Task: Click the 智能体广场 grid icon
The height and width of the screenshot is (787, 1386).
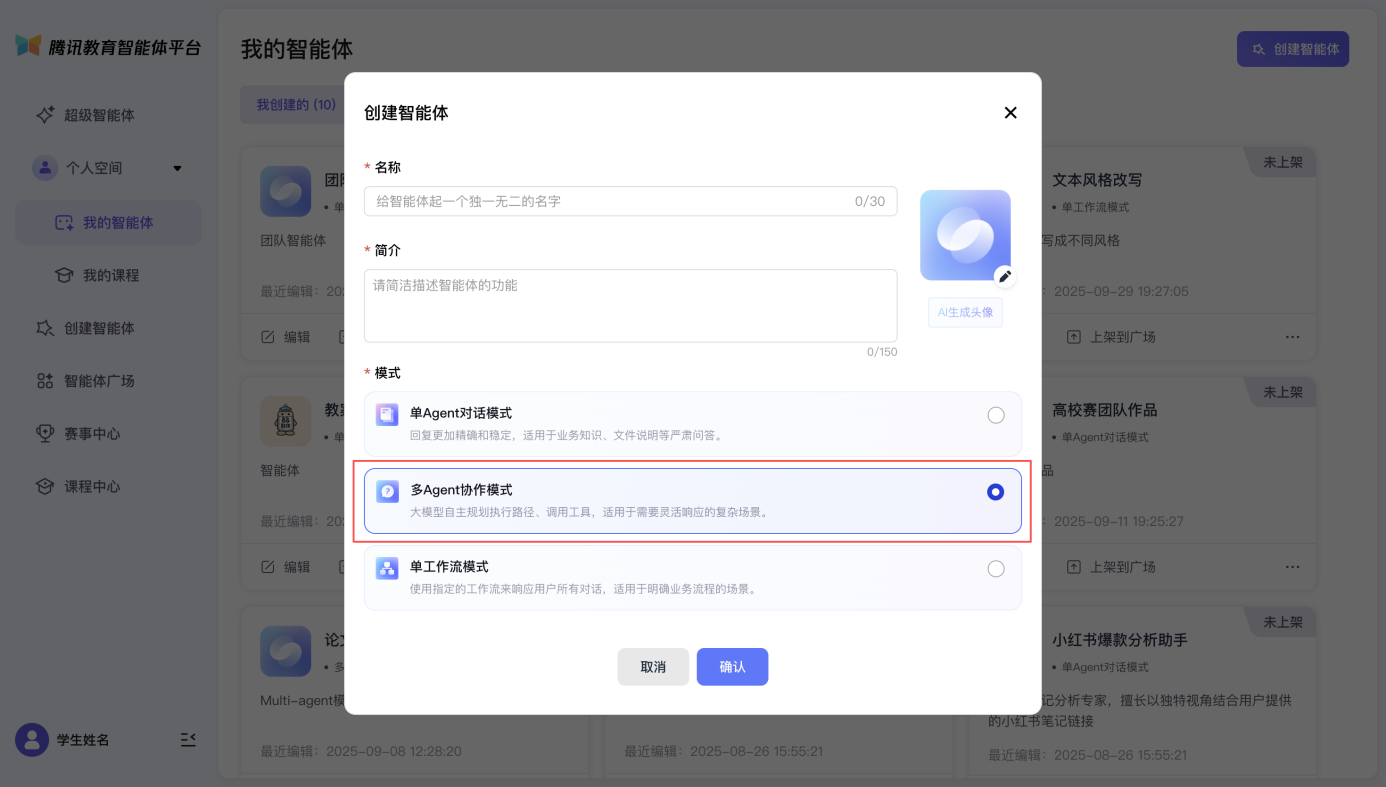Action: click(x=45, y=381)
